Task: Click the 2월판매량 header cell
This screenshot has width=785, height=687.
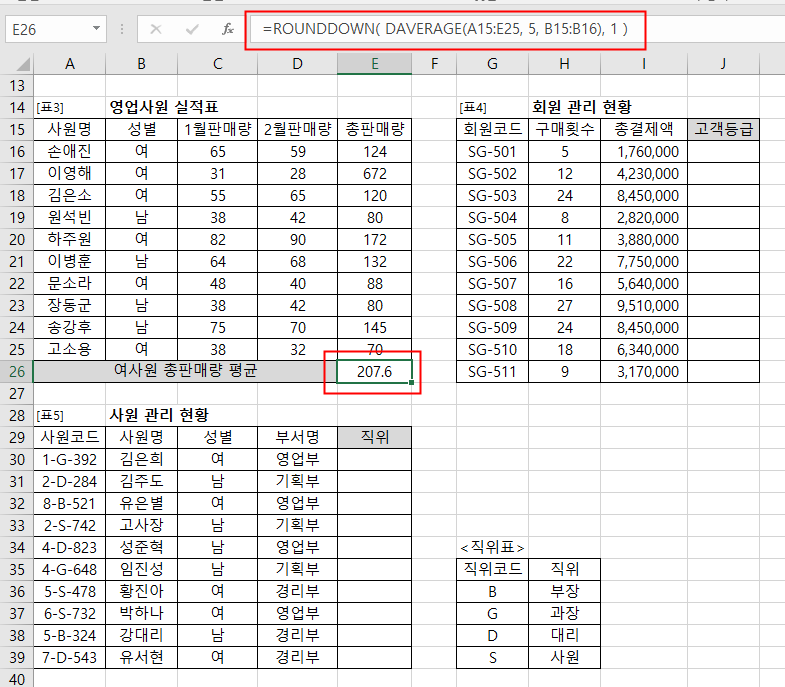Action: pyautogui.click(x=297, y=129)
